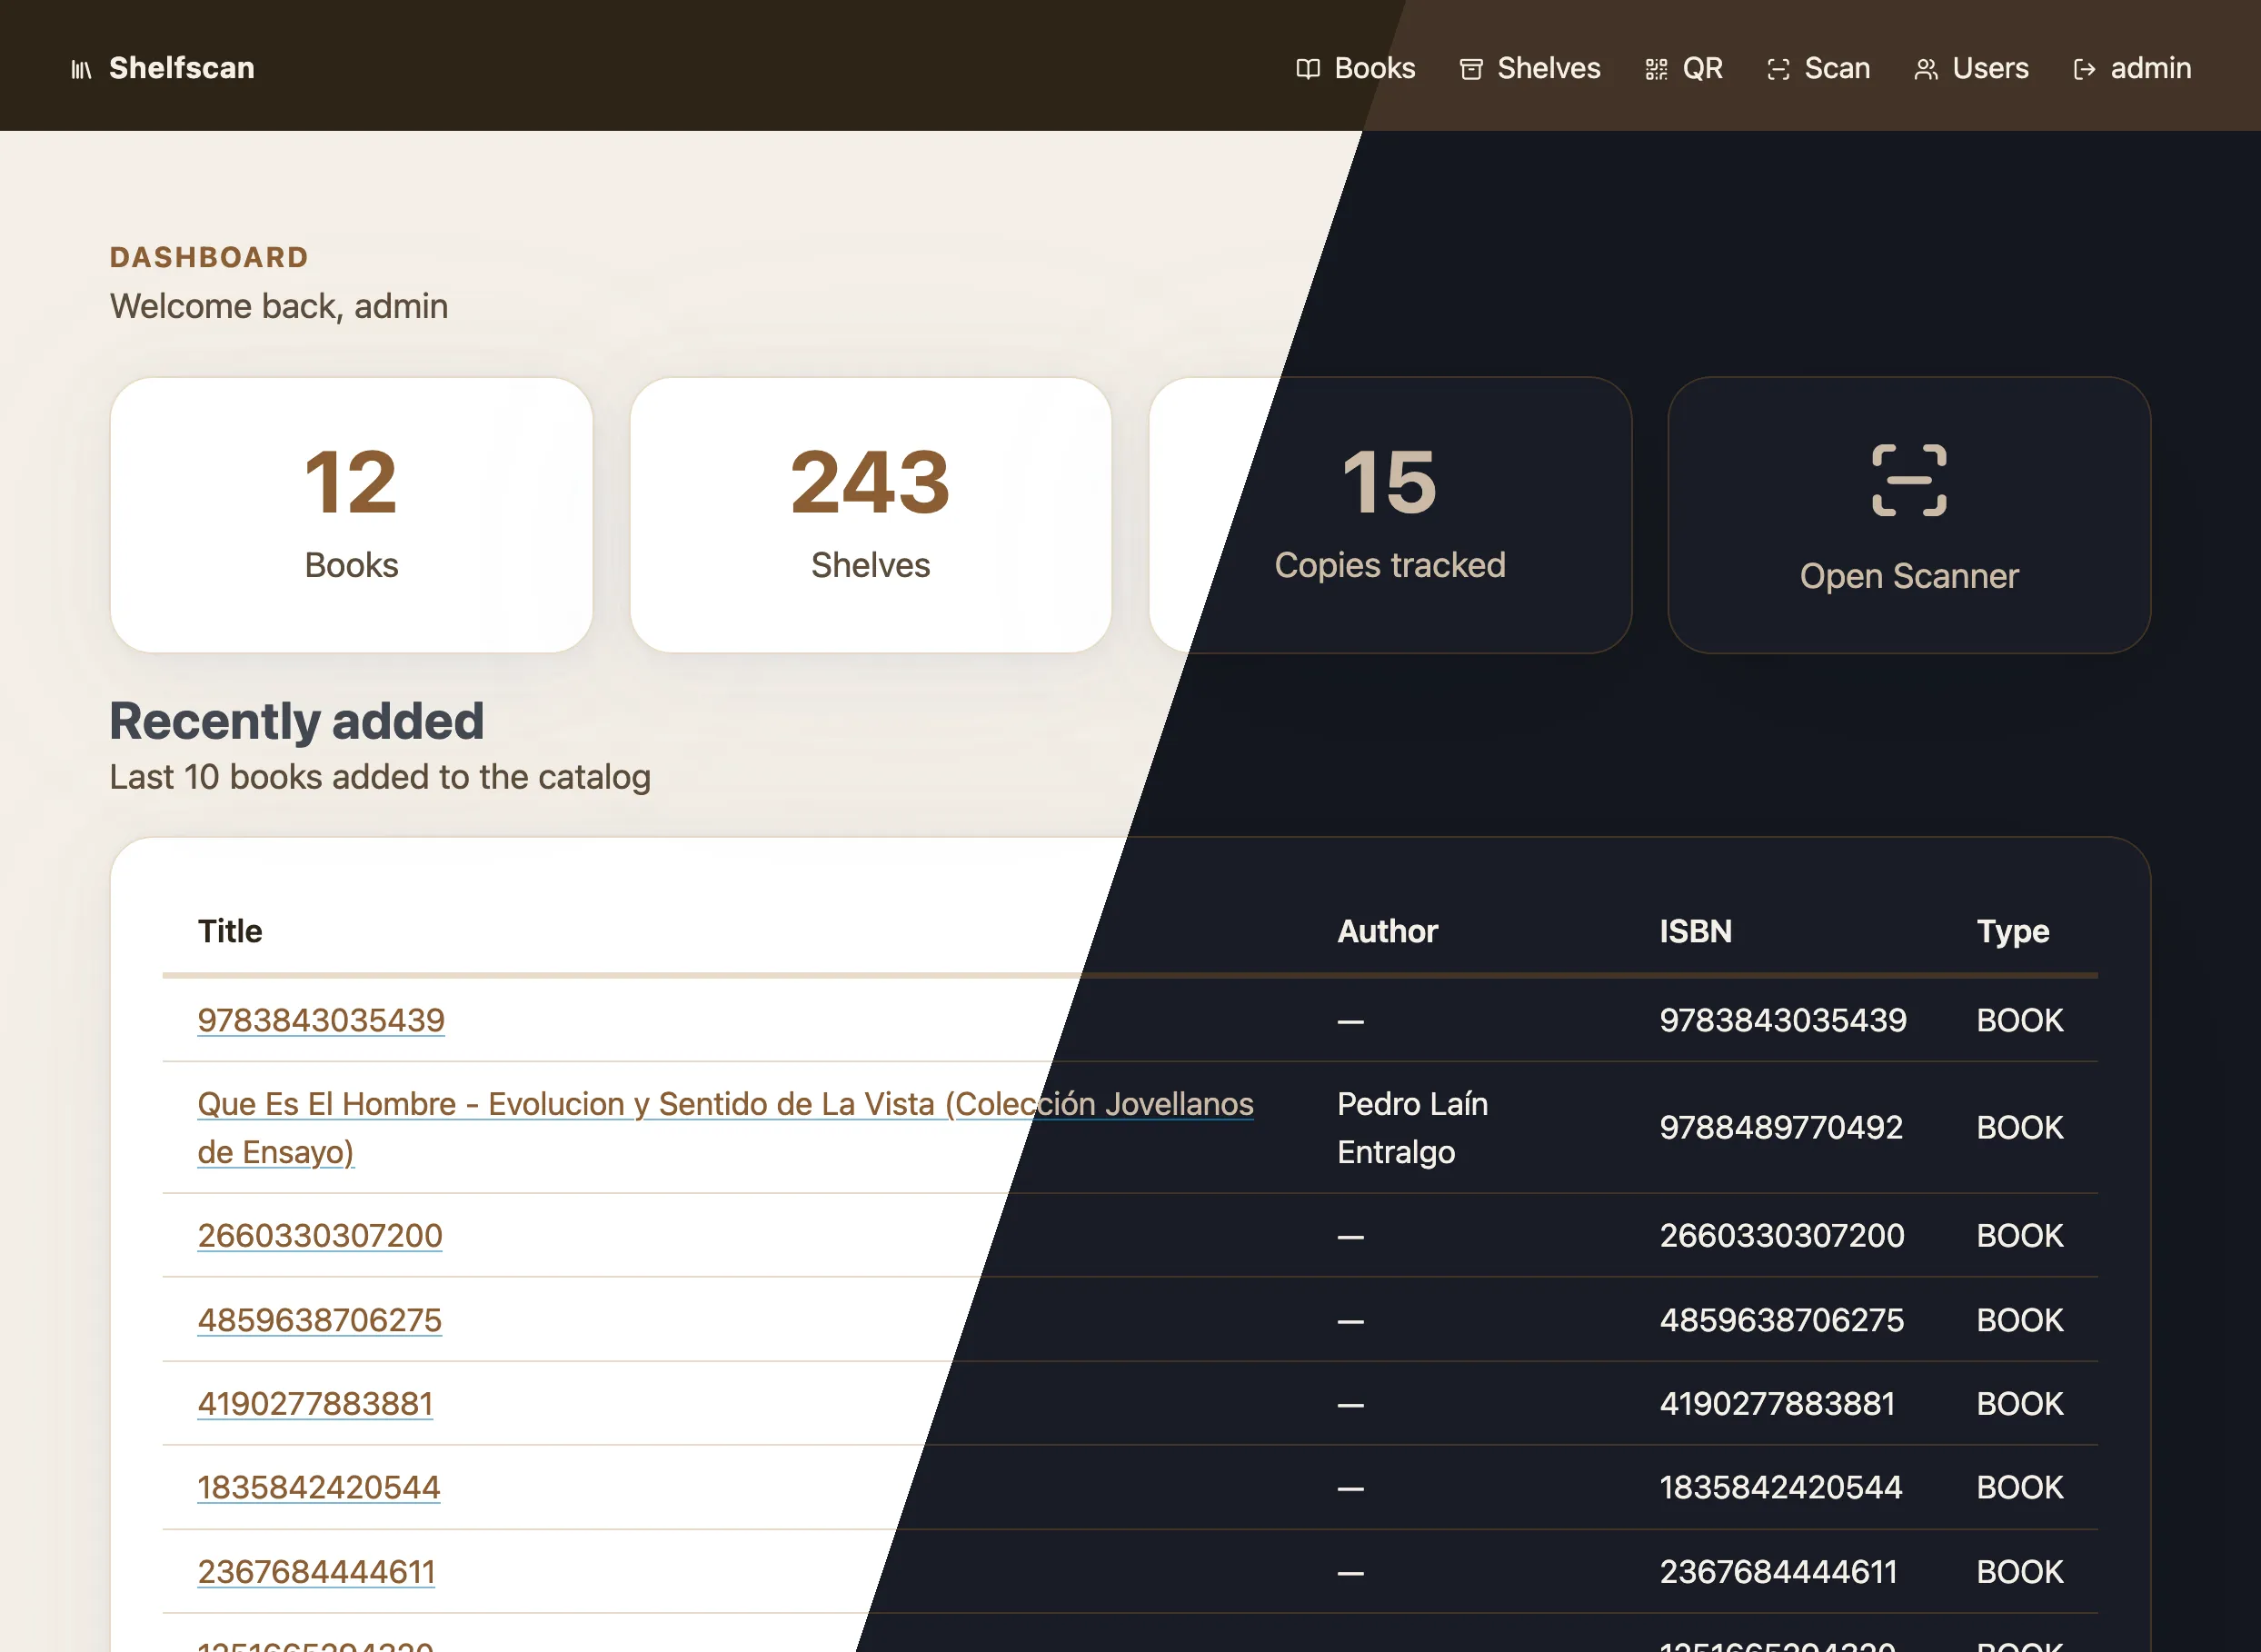Open the 12 Books stat card

[351, 515]
